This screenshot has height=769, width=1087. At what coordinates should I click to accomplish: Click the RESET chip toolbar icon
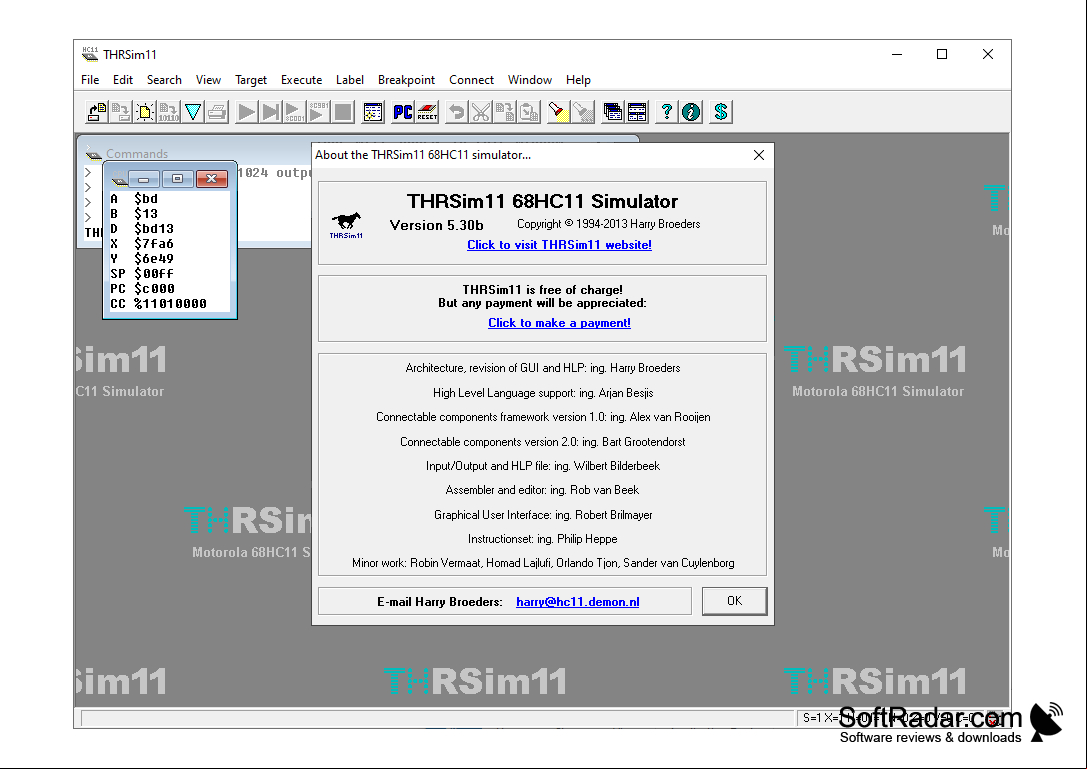coord(427,112)
